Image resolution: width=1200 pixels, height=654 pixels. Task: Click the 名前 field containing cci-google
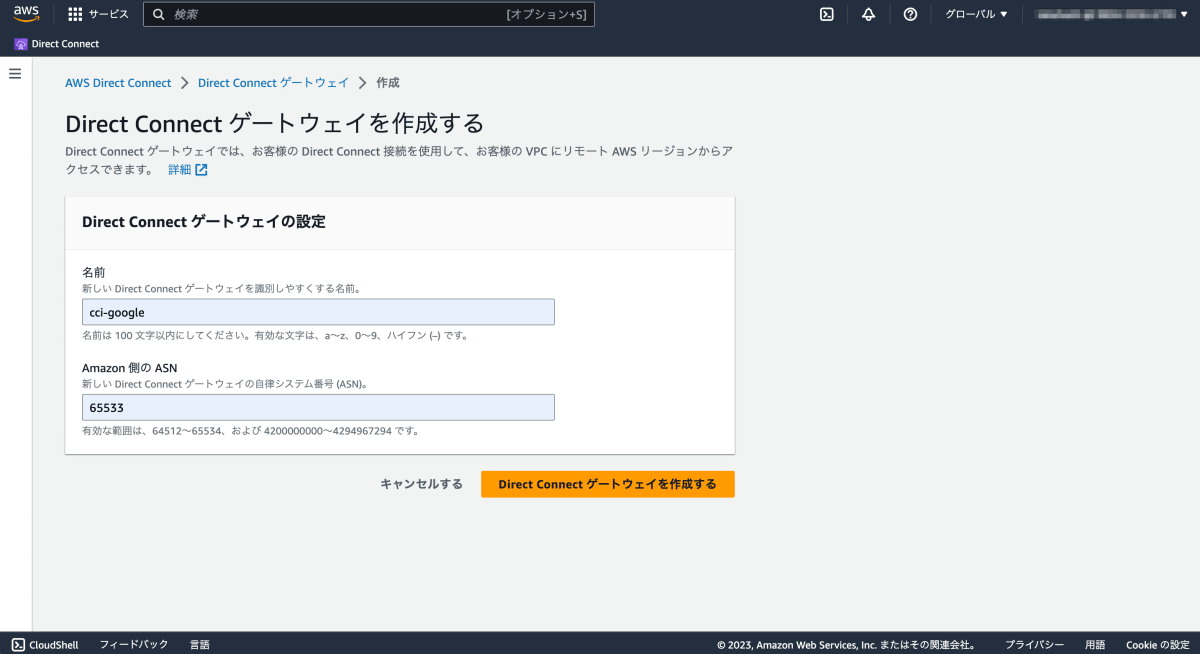318,312
